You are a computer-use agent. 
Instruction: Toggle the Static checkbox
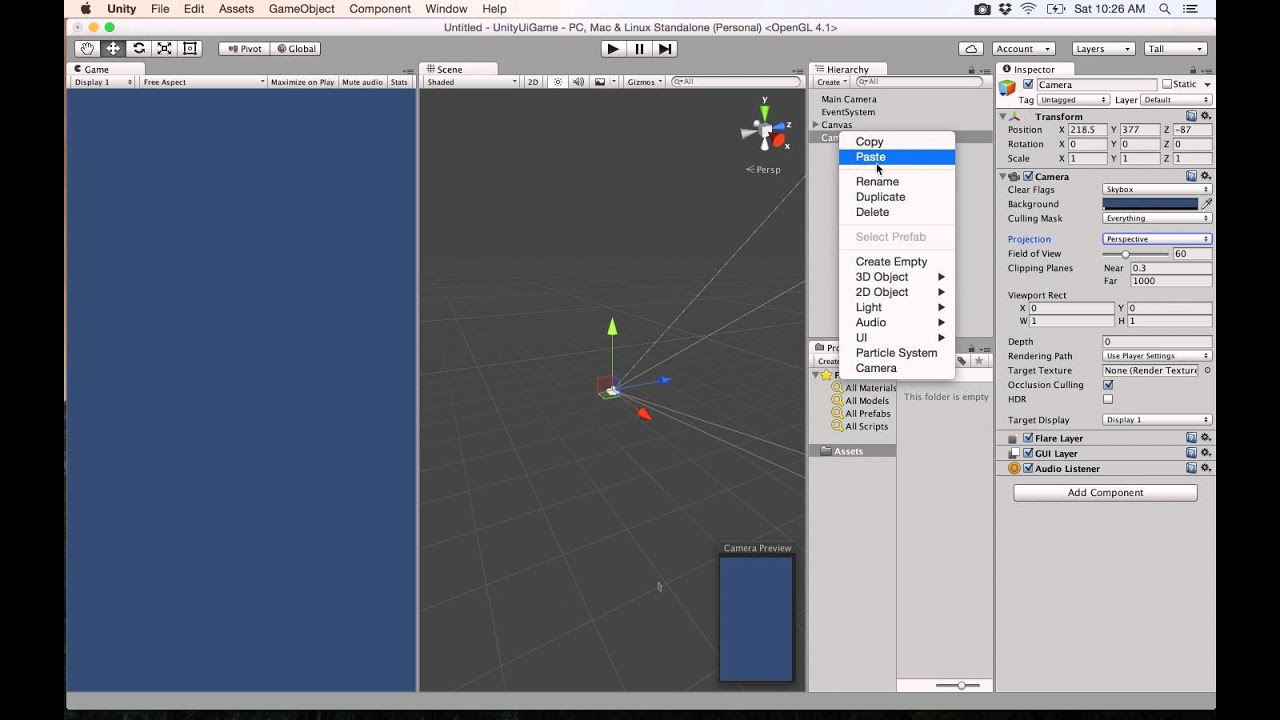tap(1166, 84)
